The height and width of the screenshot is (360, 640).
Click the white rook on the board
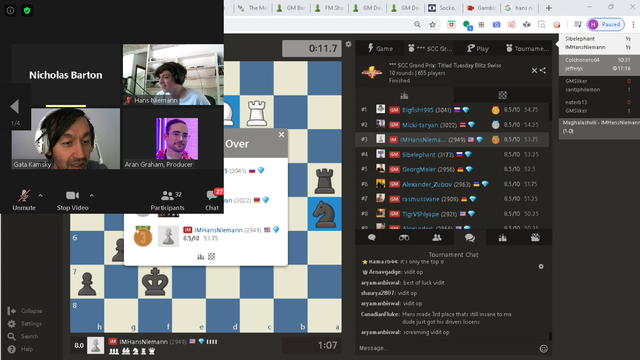257,112
